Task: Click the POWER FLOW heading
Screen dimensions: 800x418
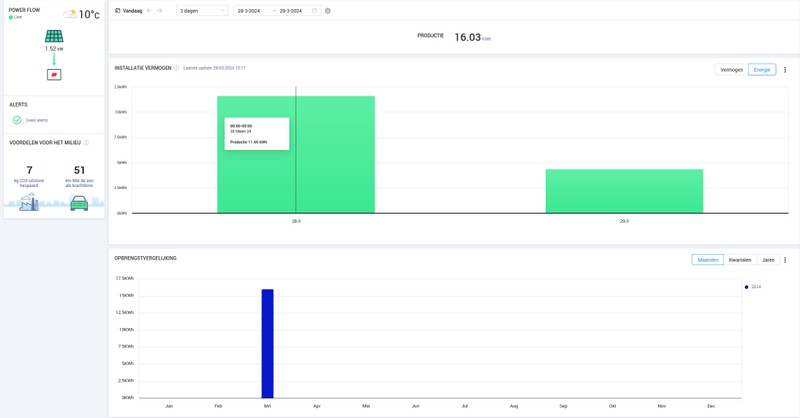Action: (24, 10)
